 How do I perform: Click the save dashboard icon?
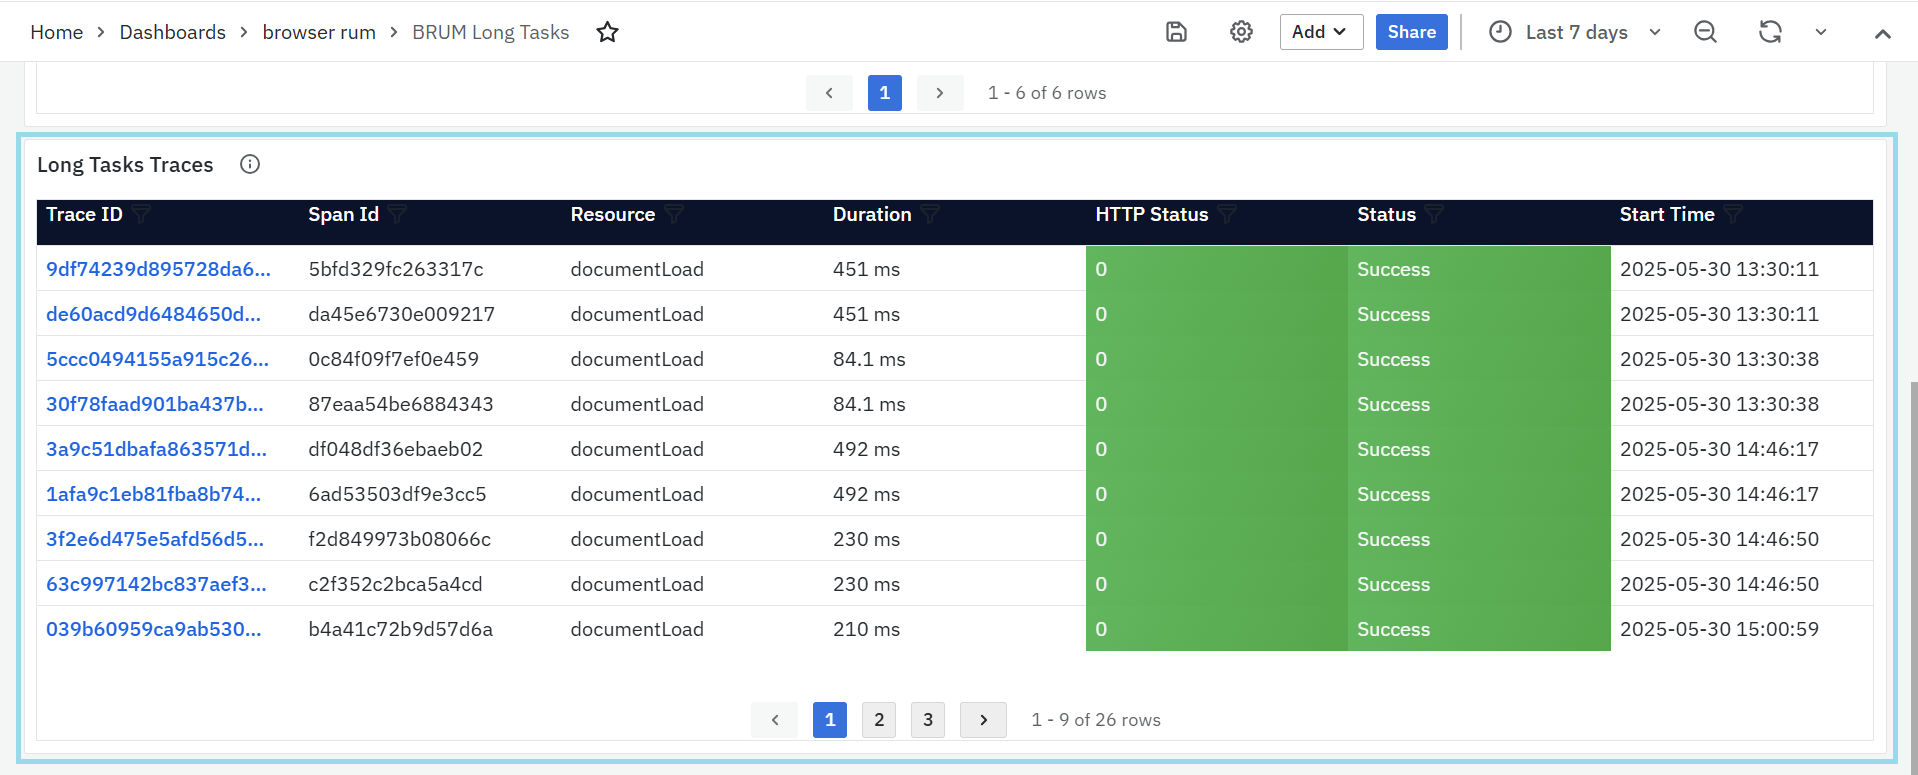(x=1176, y=32)
